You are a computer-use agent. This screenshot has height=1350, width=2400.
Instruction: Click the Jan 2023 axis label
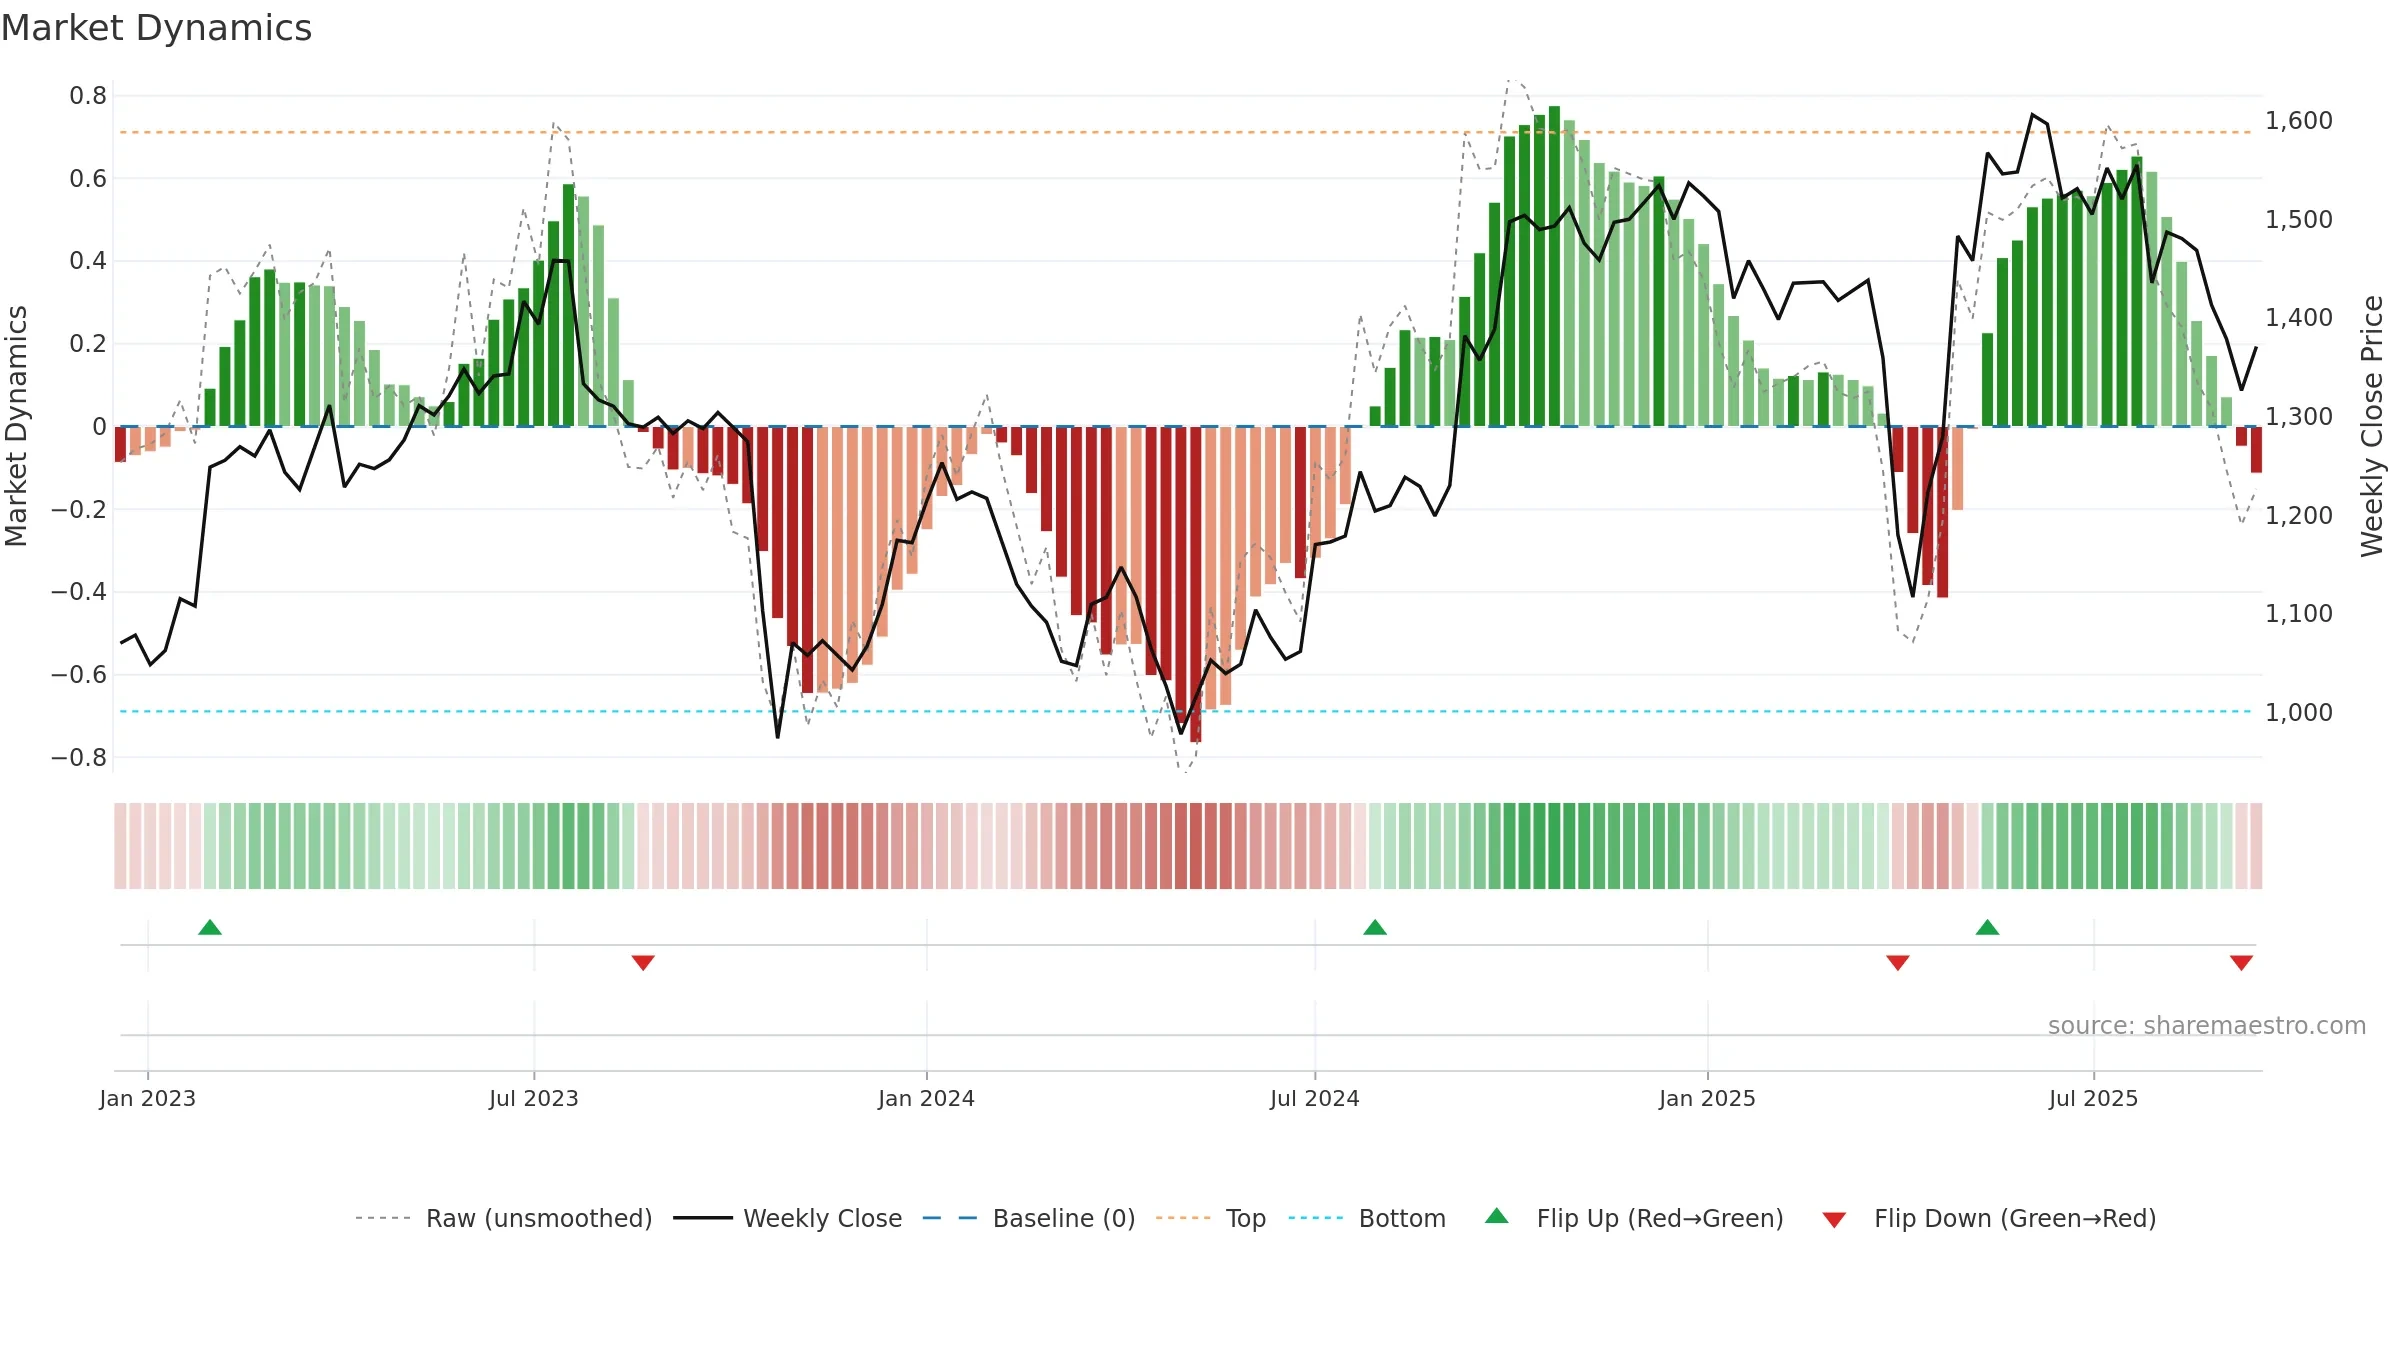(148, 1098)
